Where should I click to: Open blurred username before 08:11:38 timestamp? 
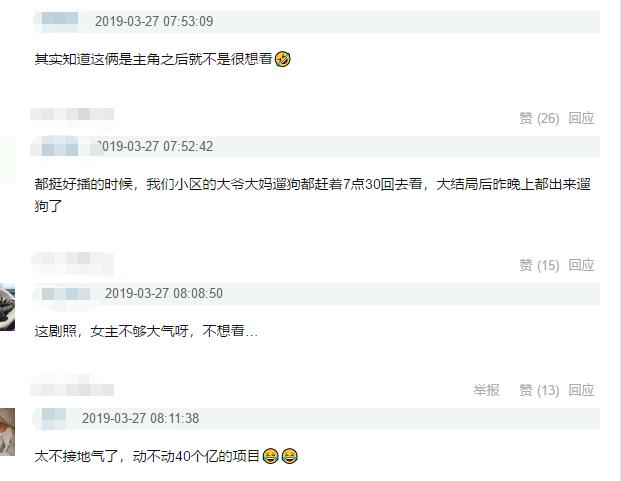click(54, 419)
